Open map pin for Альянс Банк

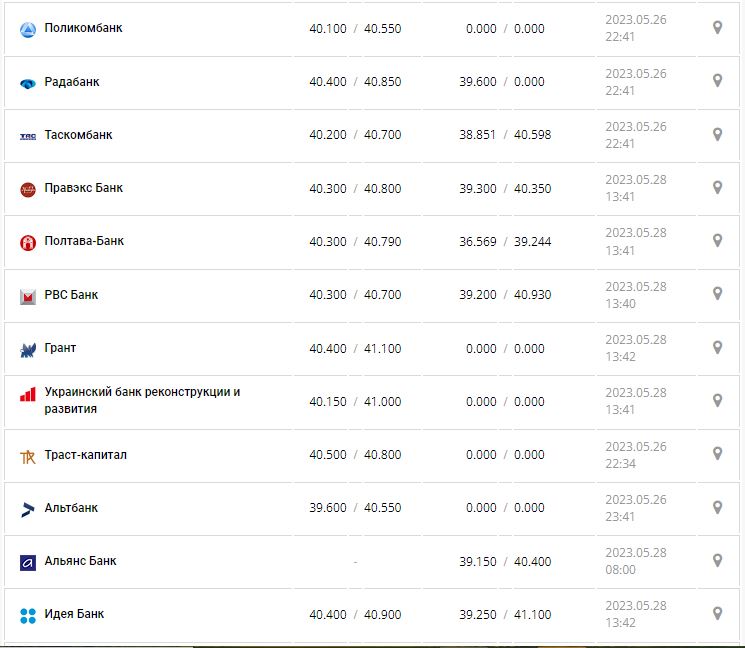[x=717, y=560]
